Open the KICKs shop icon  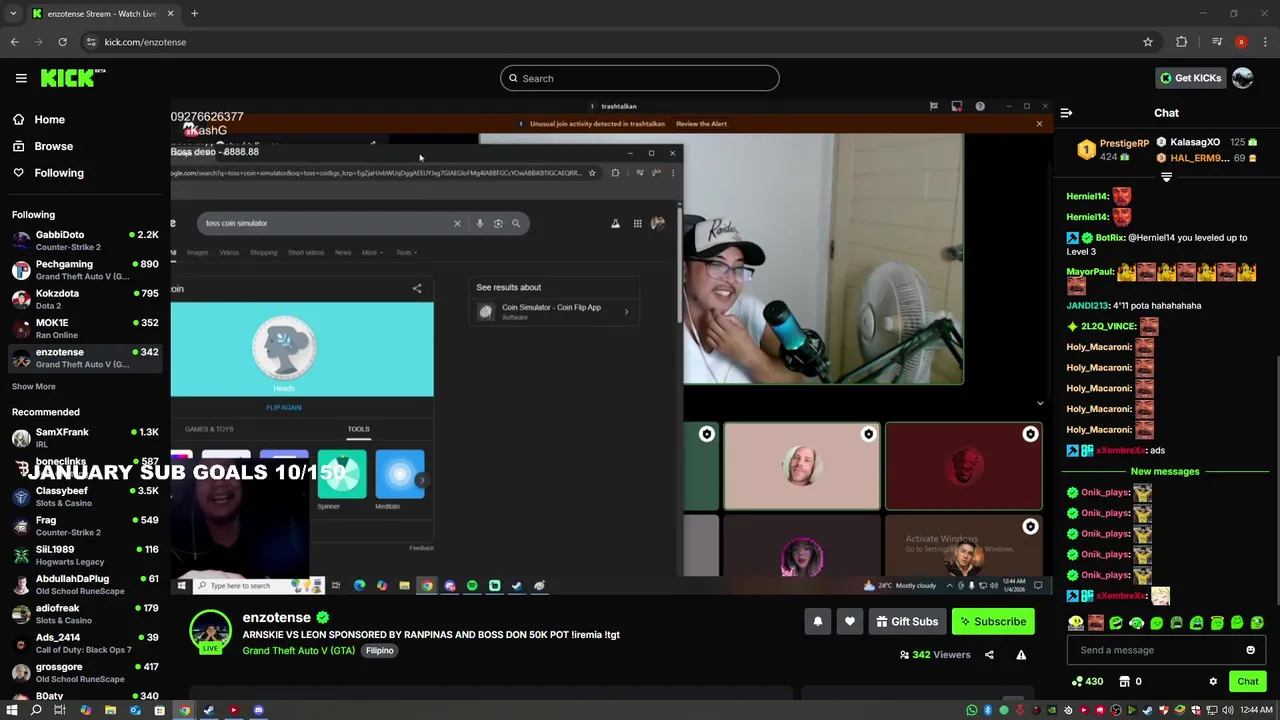click(x=1124, y=681)
